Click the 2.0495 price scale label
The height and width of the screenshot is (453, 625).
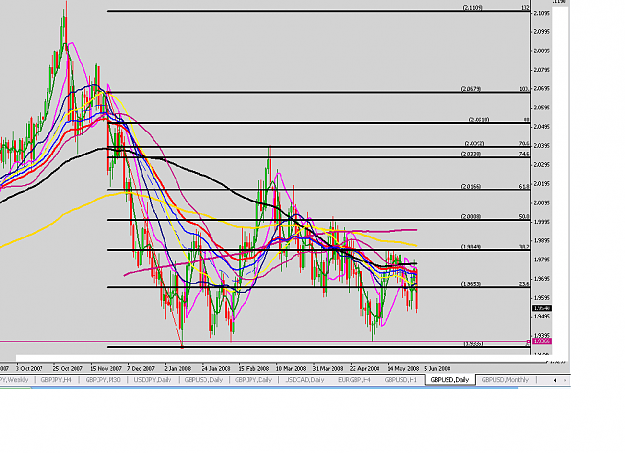click(542, 127)
